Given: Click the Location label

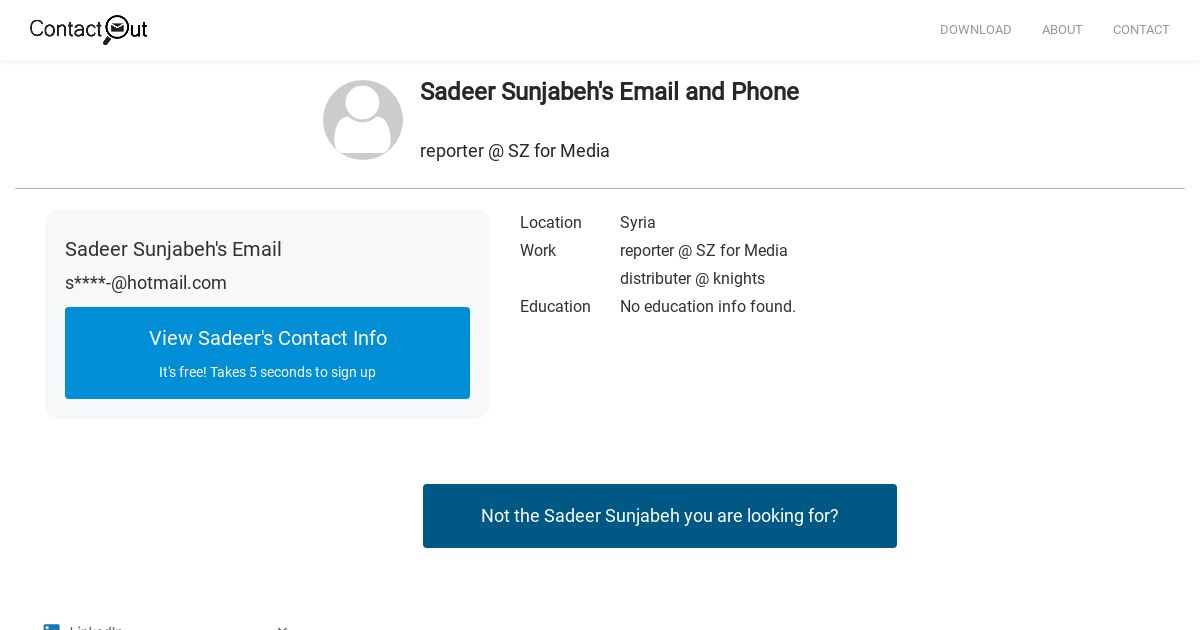Looking at the screenshot, I should pyautogui.click(x=551, y=223).
